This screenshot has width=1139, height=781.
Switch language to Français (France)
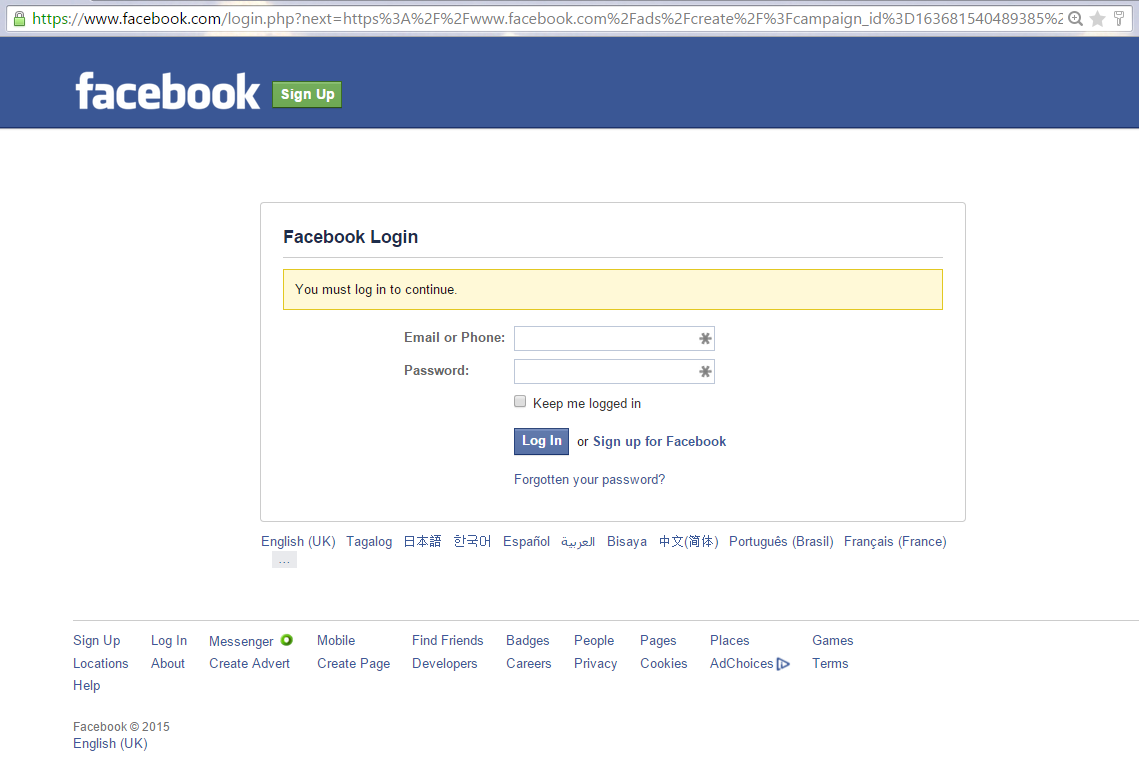(x=895, y=541)
